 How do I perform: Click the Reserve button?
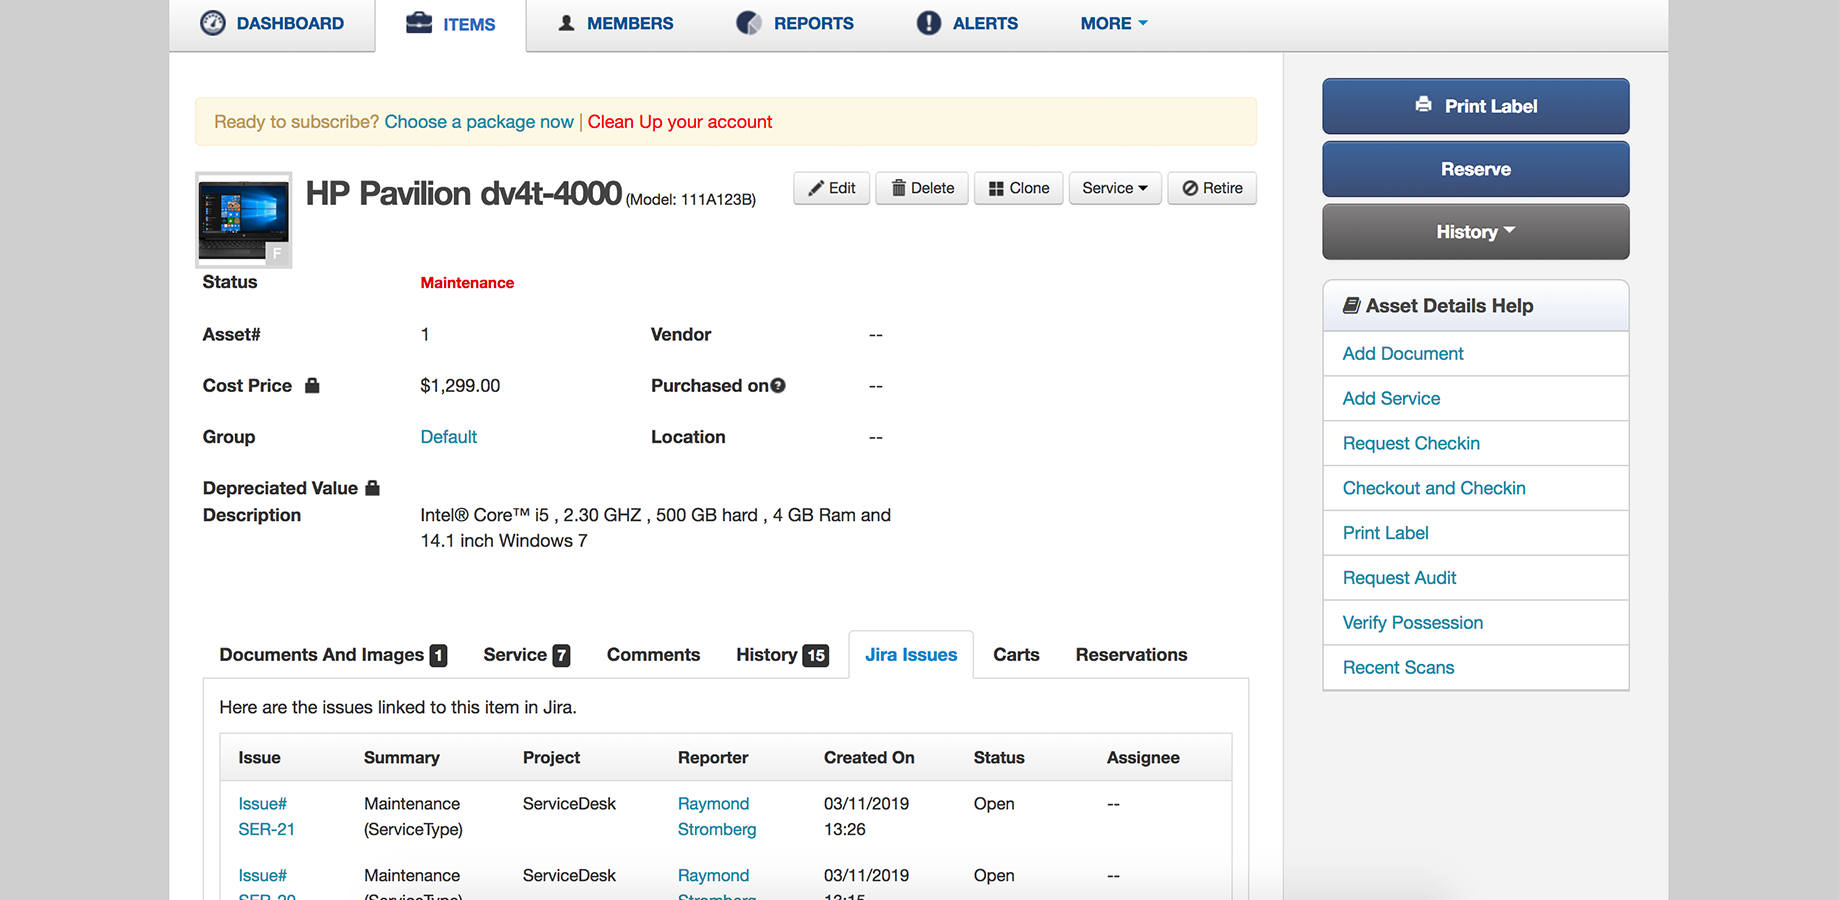point(1475,169)
